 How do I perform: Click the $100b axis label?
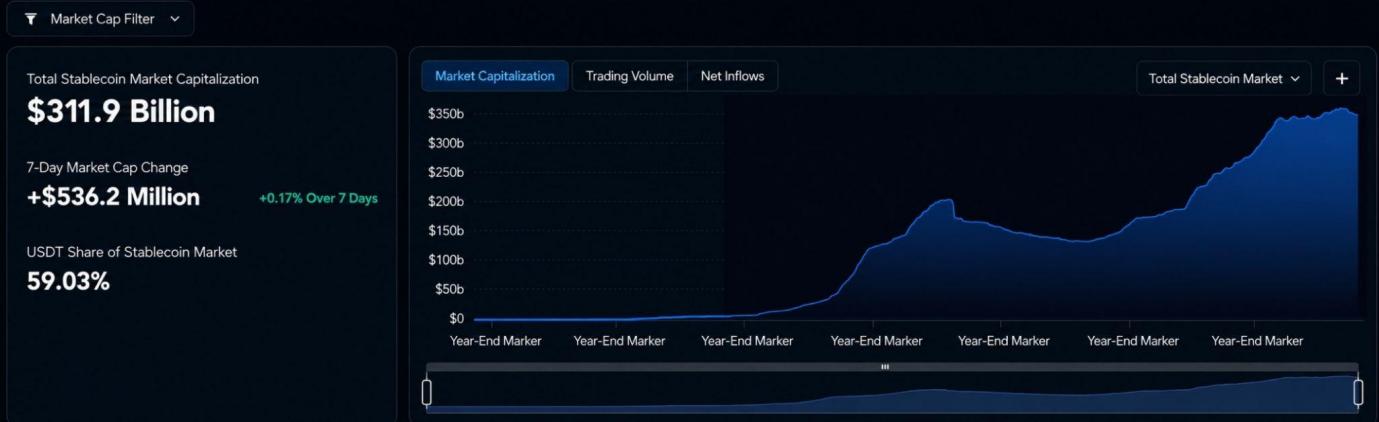pyautogui.click(x=446, y=260)
